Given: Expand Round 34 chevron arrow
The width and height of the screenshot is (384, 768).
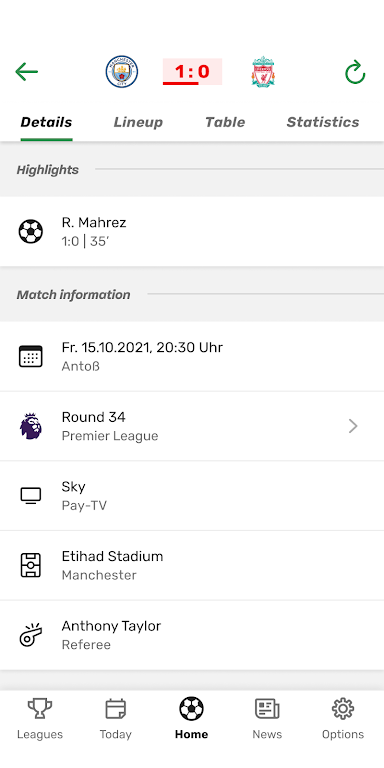Looking at the screenshot, I should 353,426.
